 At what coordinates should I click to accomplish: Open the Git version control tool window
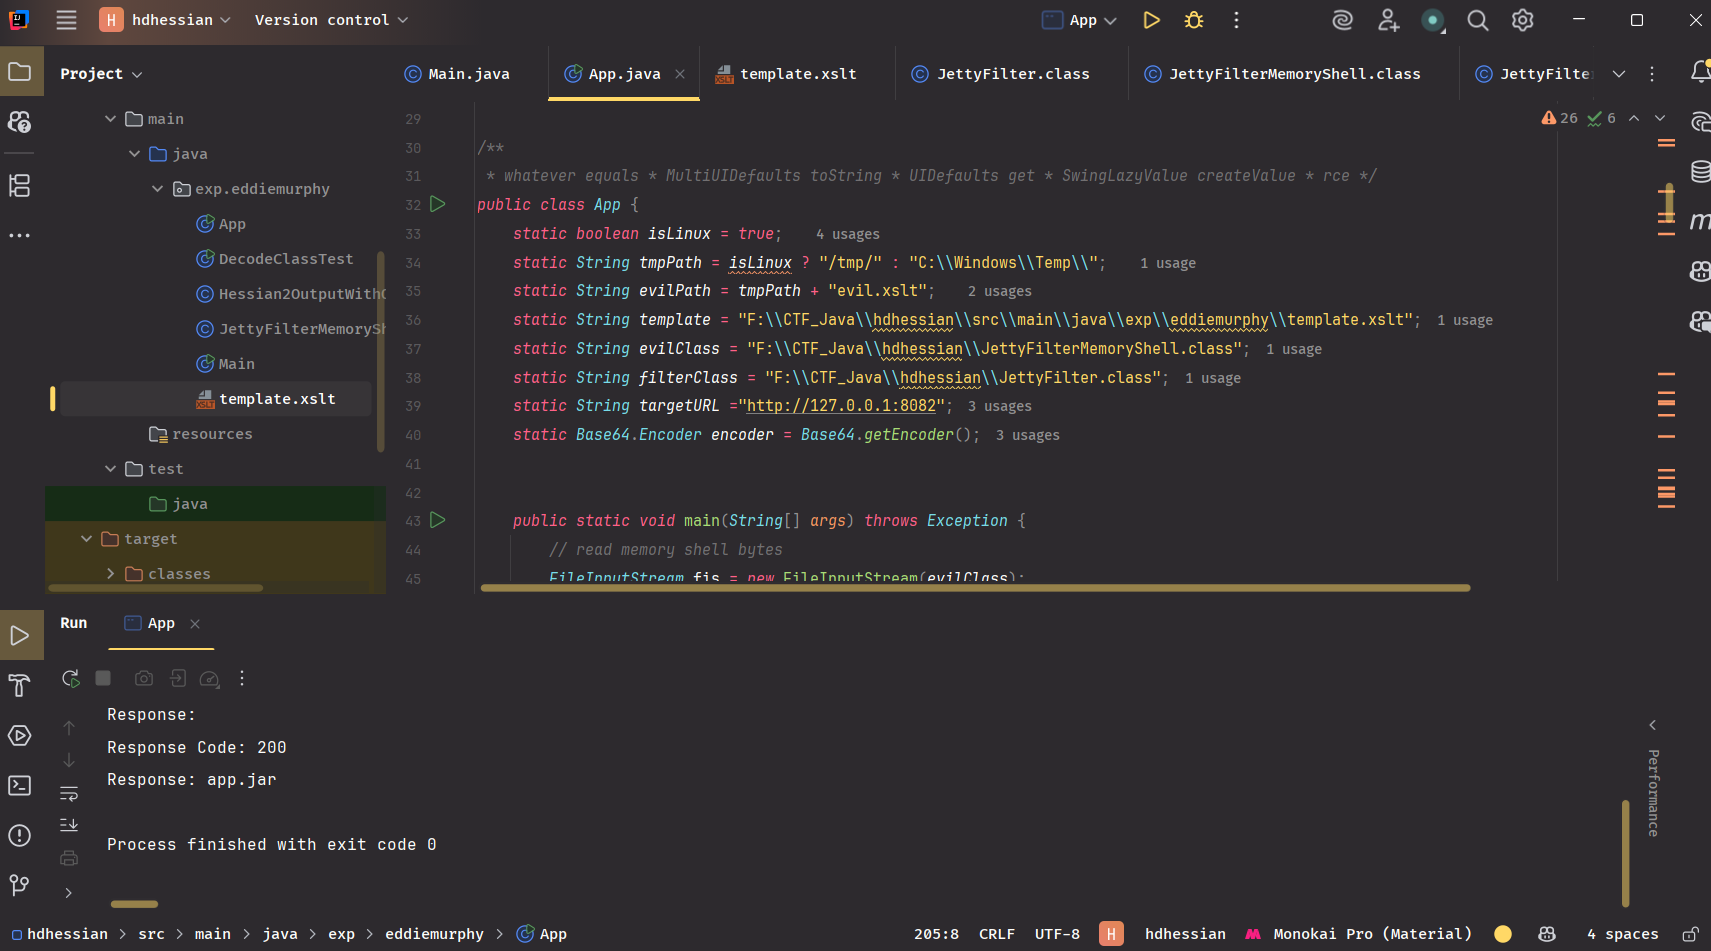[x=20, y=885]
